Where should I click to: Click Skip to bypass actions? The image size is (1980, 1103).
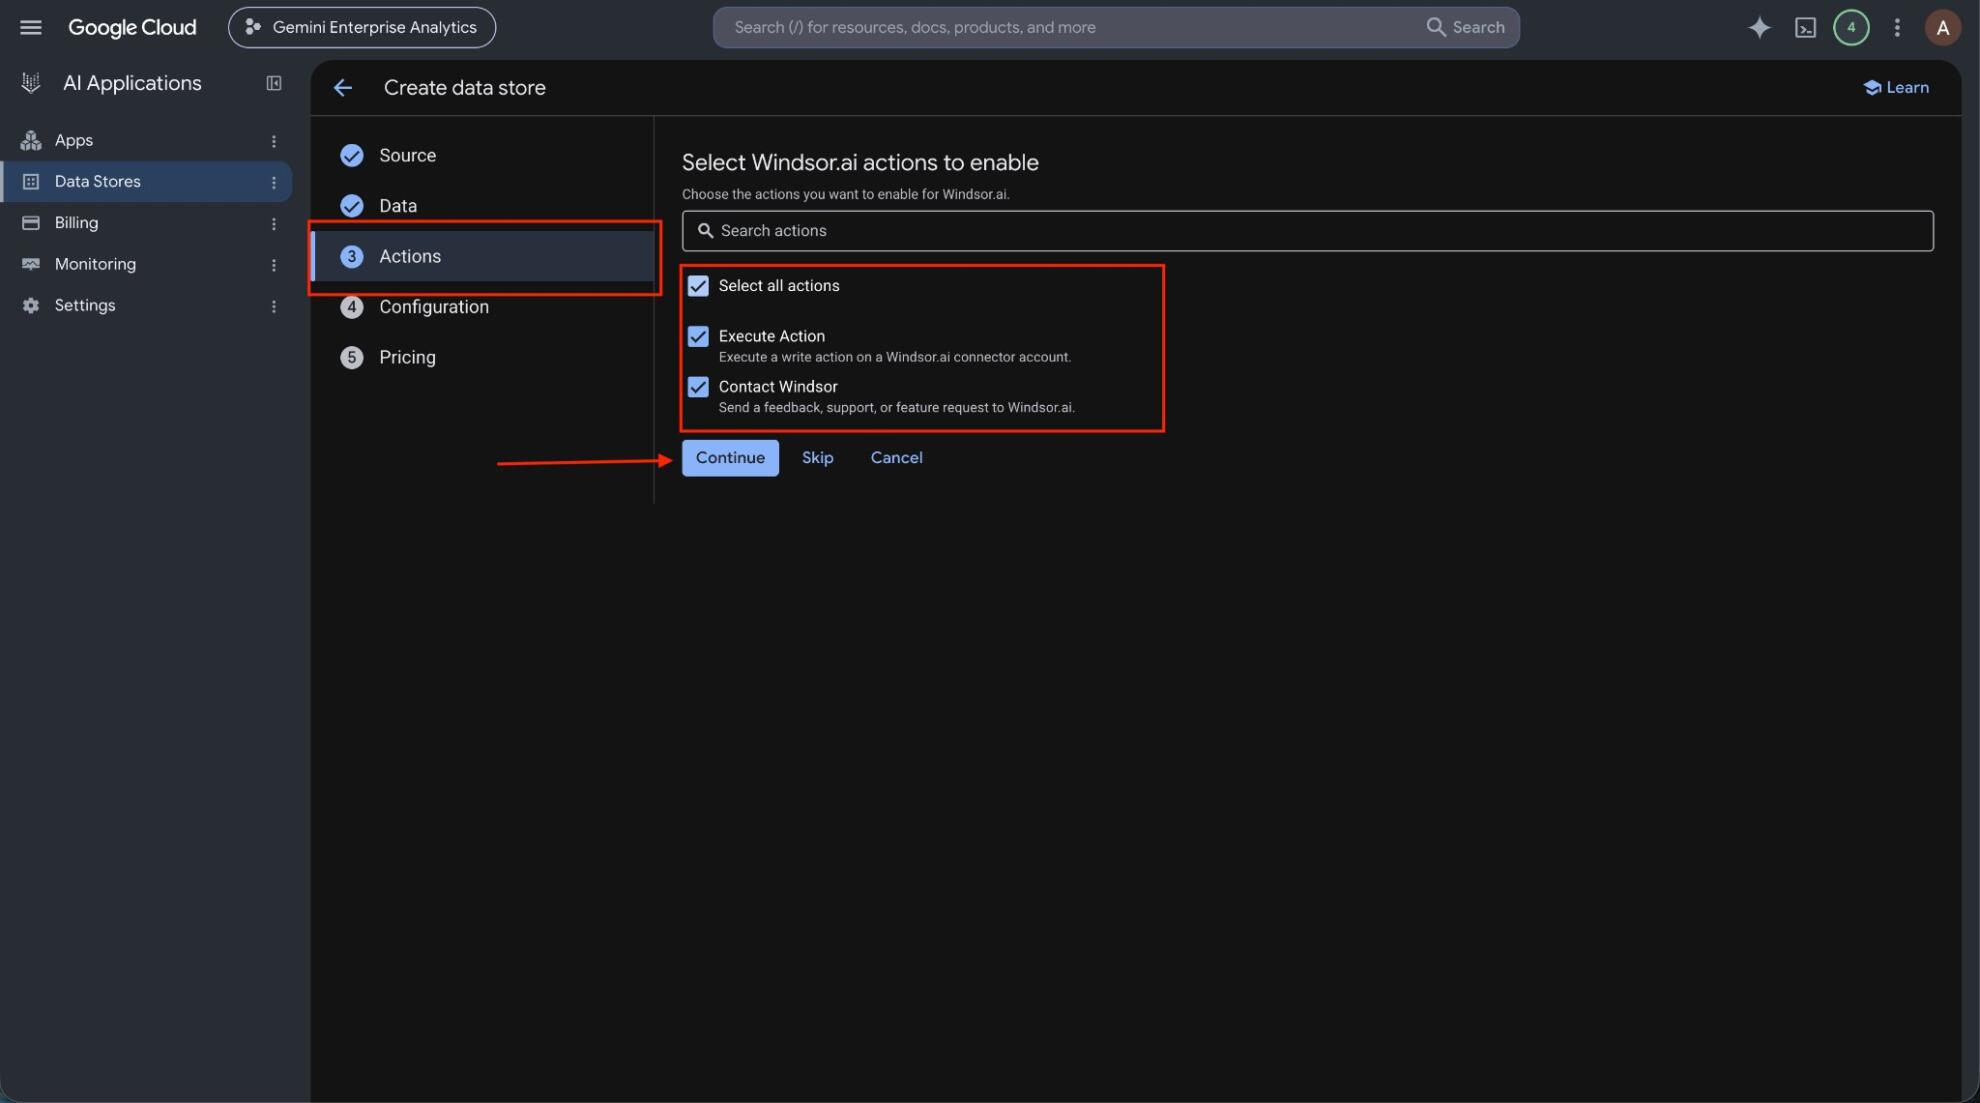(x=817, y=458)
